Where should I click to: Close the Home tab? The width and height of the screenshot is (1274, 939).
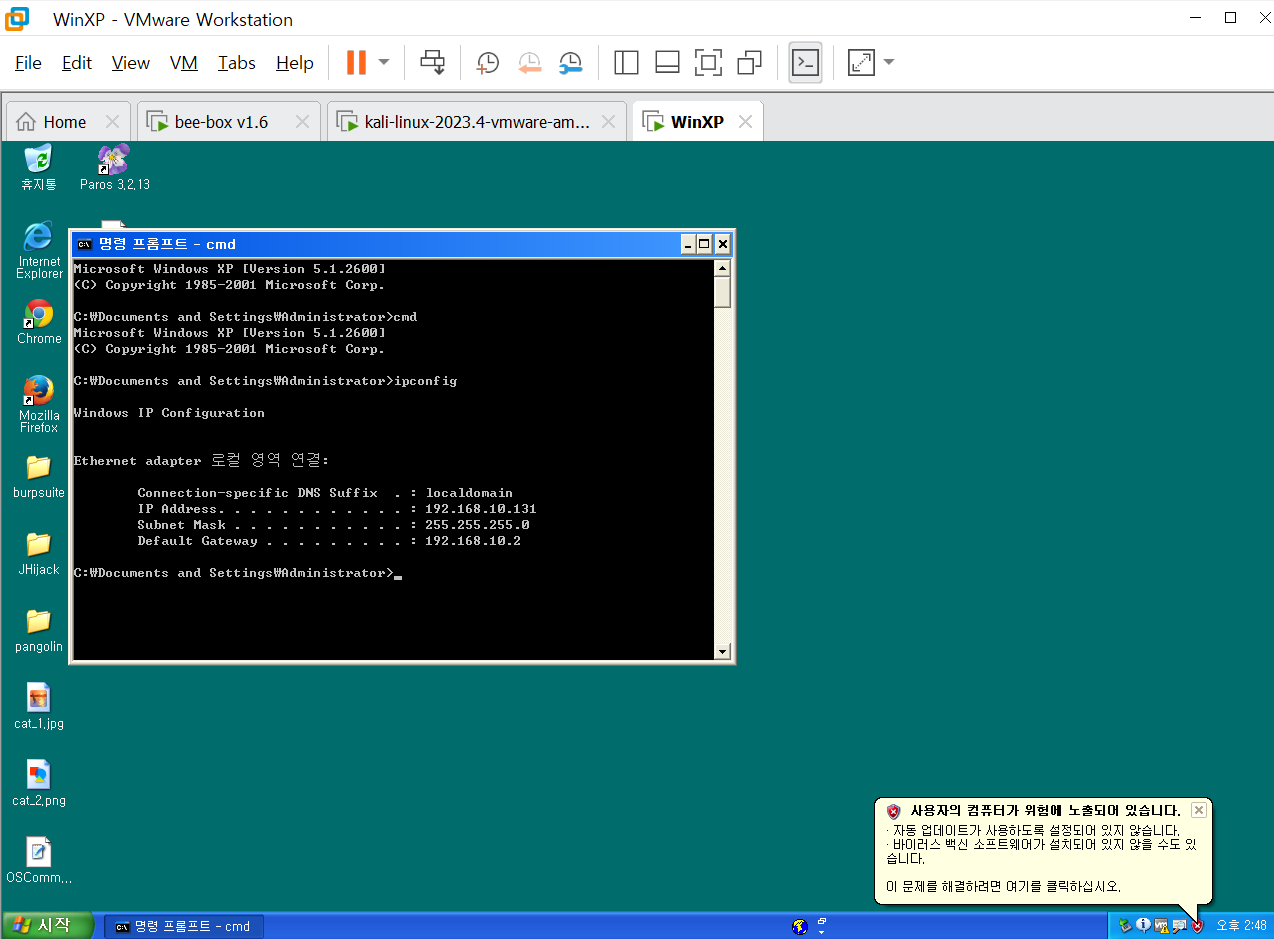point(112,122)
